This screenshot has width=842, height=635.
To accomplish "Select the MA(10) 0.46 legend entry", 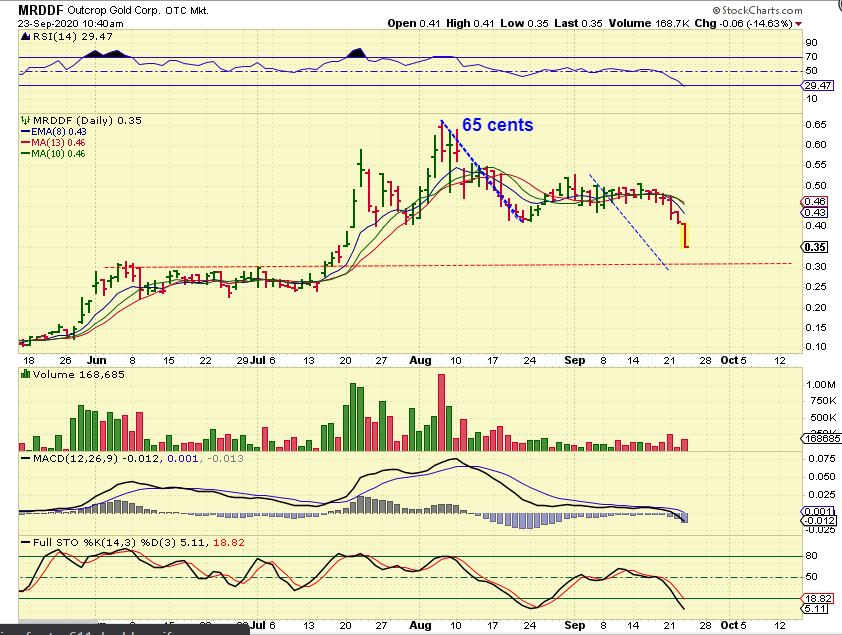I will (x=53, y=154).
